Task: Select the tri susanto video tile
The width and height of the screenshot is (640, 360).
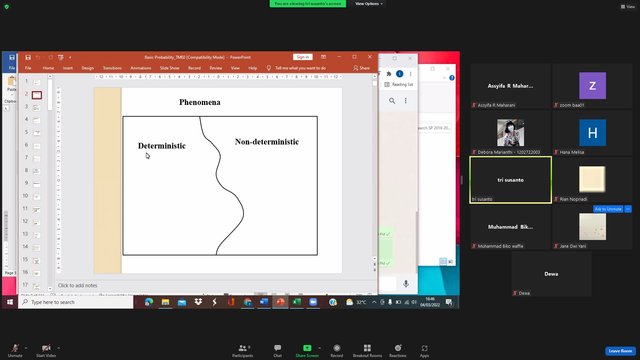Action: [x=511, y=180]
